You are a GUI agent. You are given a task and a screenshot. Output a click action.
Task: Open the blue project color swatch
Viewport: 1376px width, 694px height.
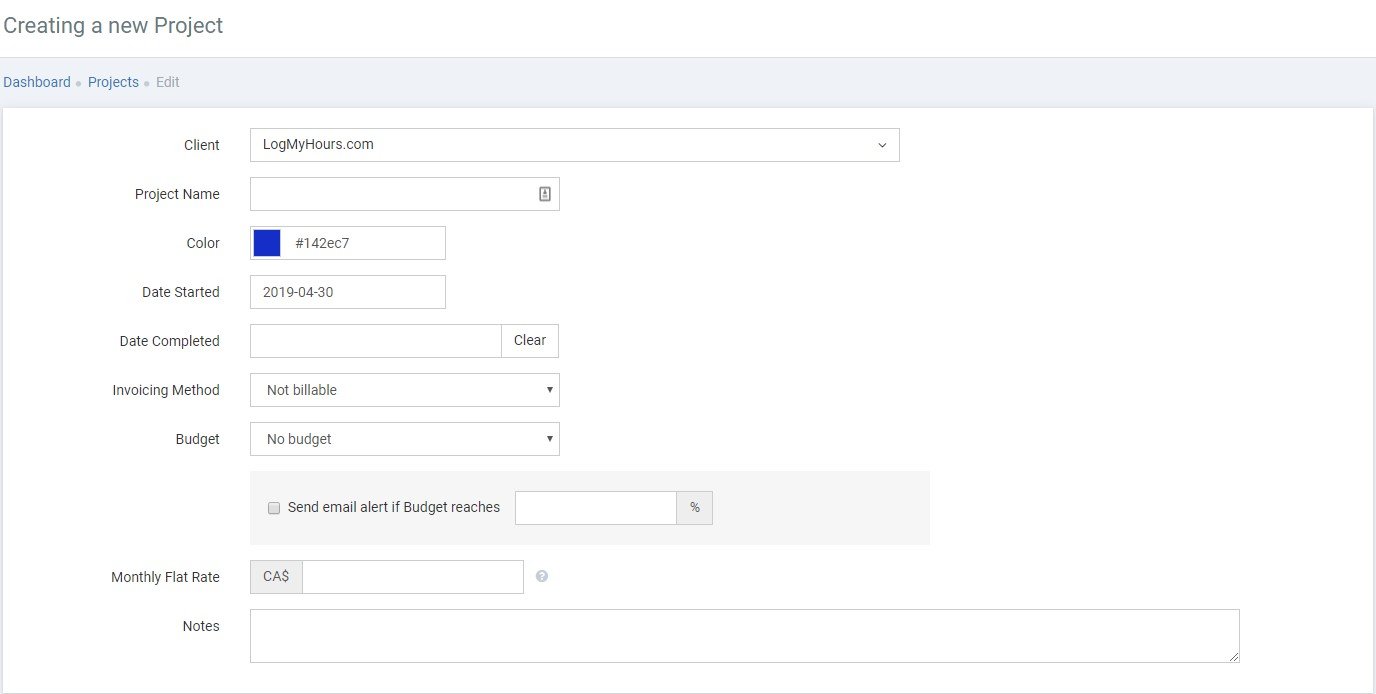pos(266,242)
